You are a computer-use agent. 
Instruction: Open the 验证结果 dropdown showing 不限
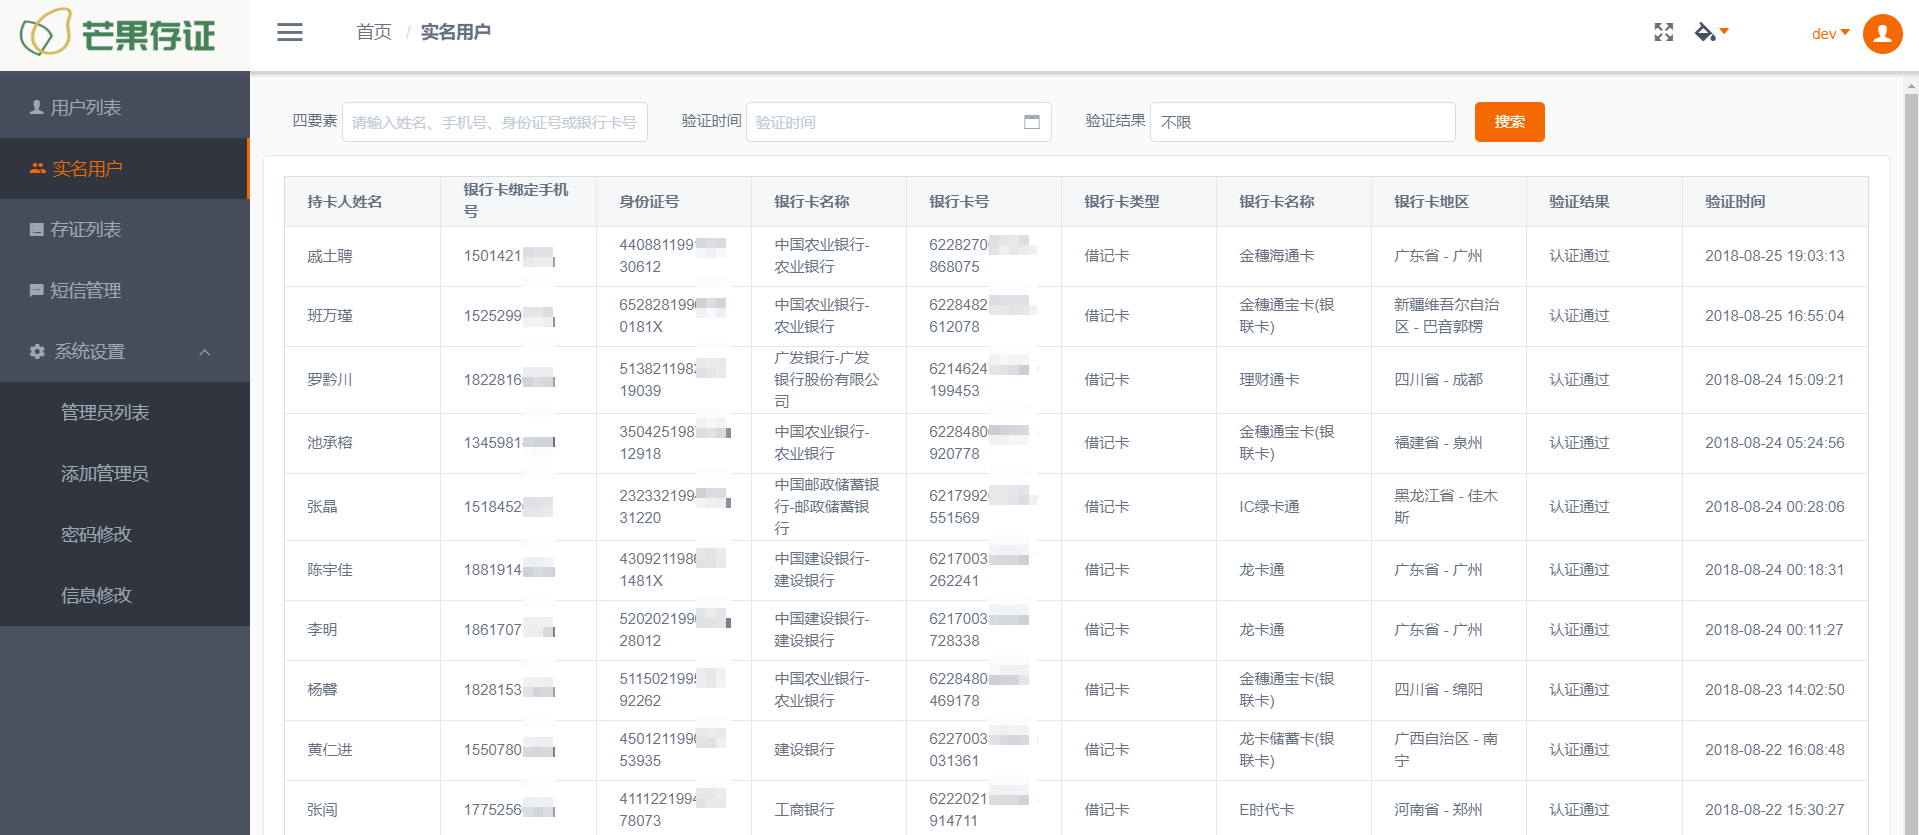(x=1301, y=122)
